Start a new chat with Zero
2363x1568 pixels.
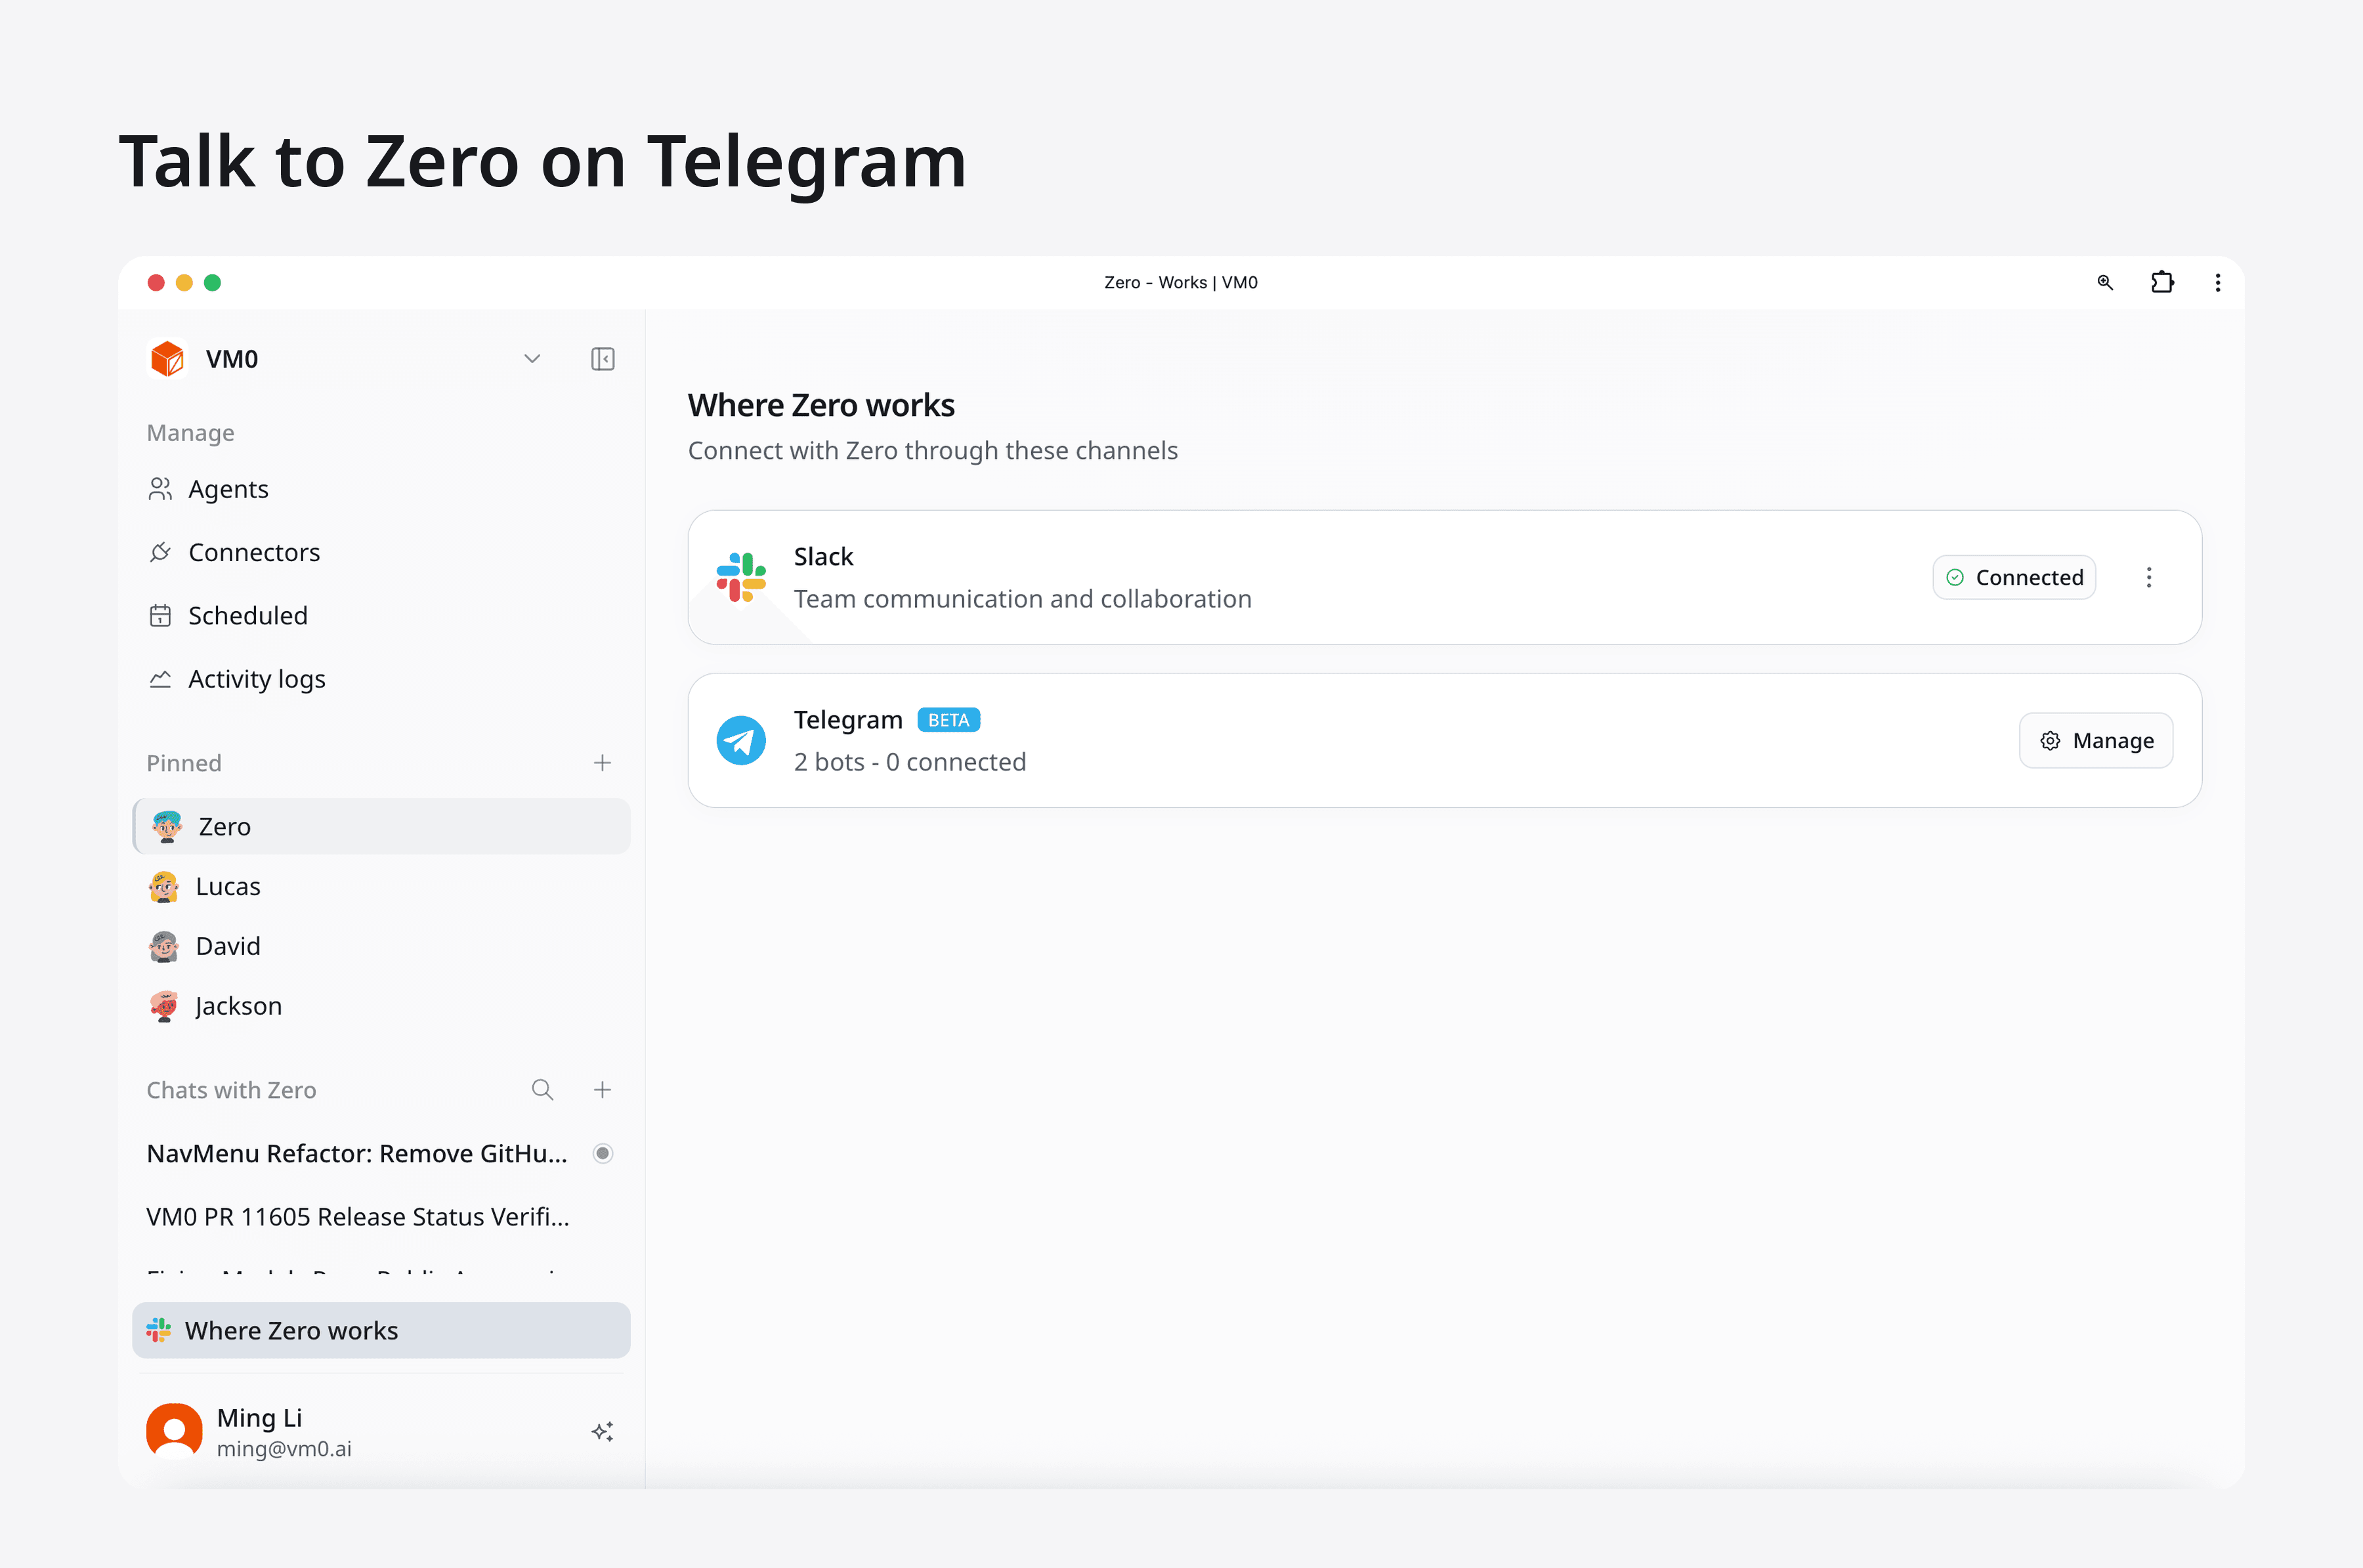coord(602,1090)
